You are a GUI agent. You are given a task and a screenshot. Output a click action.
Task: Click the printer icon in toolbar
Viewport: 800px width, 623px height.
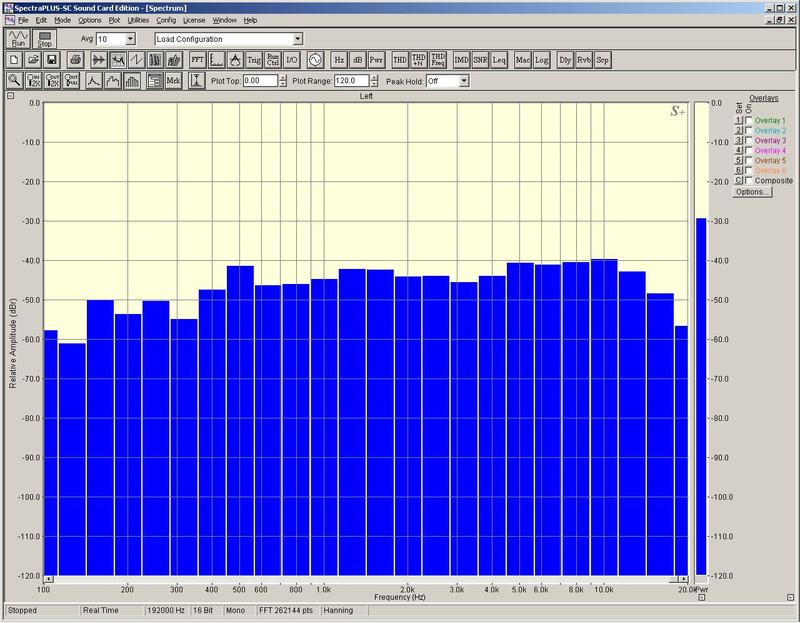(x=75, y=60)
